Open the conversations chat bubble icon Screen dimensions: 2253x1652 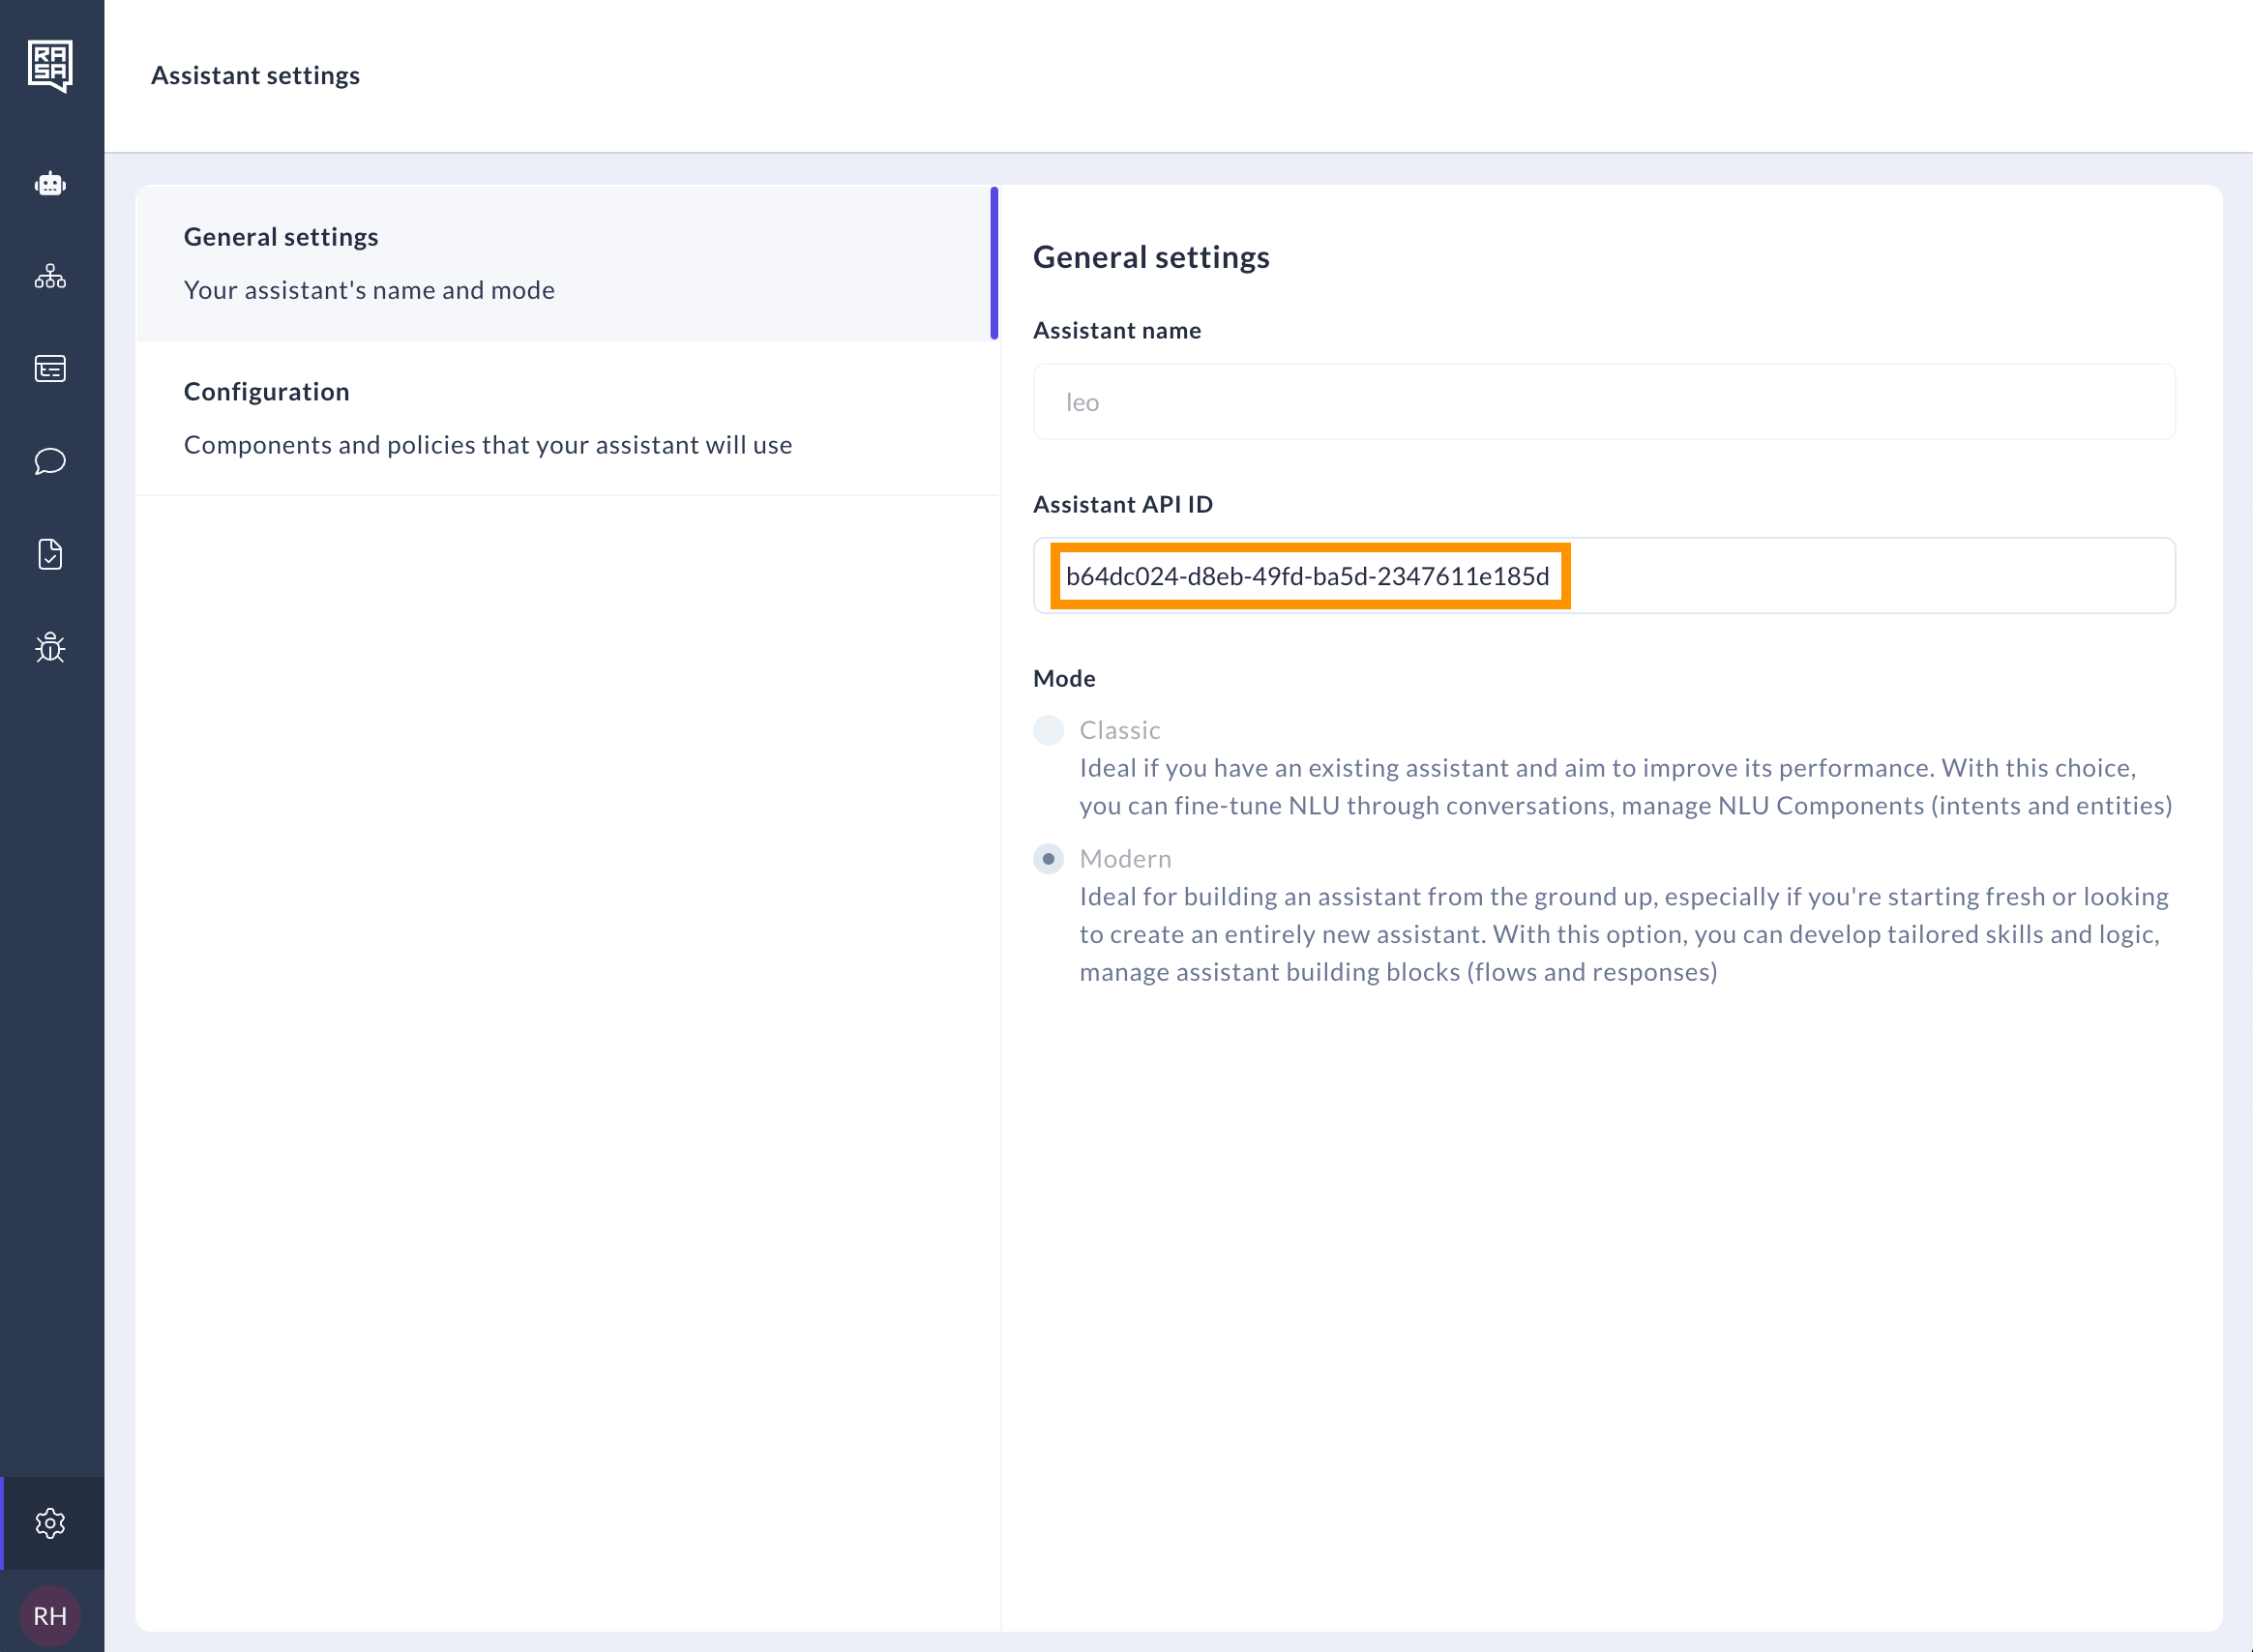click(50, 461)
